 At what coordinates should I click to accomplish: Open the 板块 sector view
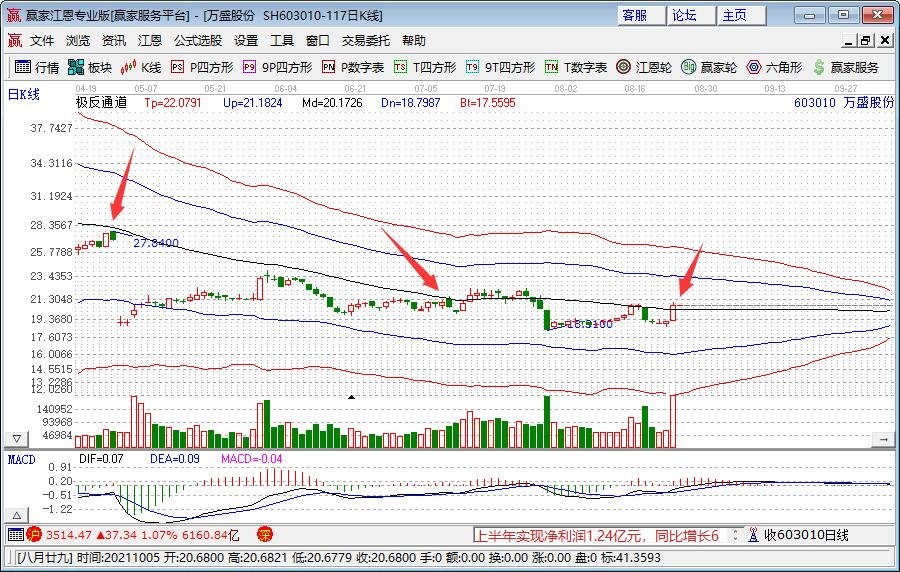click(x=90, y=68)
